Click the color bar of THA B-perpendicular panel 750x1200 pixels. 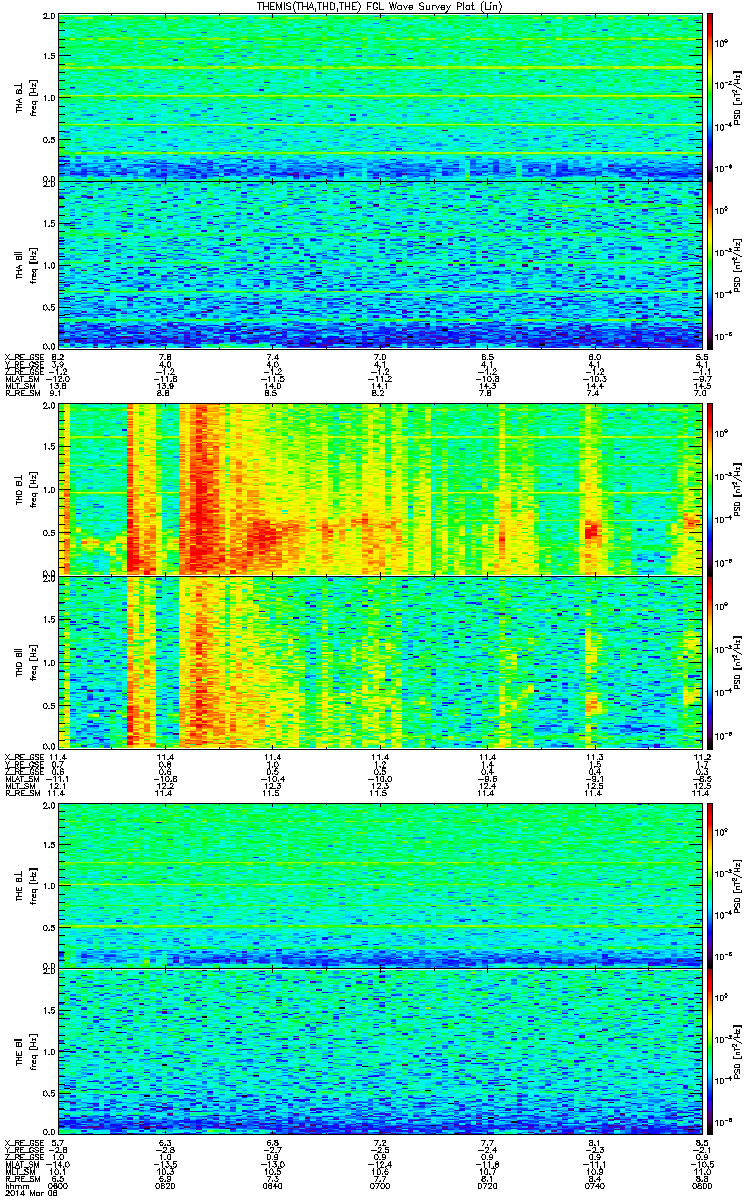[711, 96]
